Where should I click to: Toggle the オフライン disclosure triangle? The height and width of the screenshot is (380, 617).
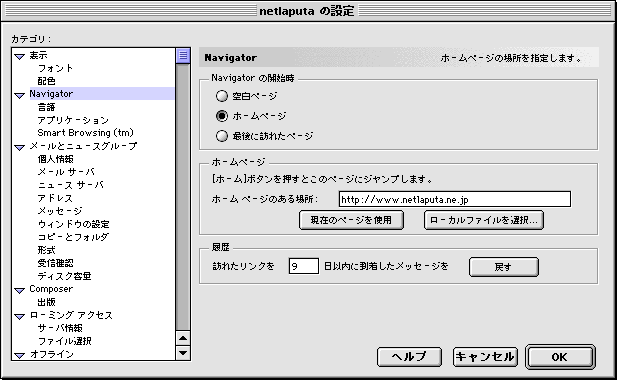pos(19,355)
